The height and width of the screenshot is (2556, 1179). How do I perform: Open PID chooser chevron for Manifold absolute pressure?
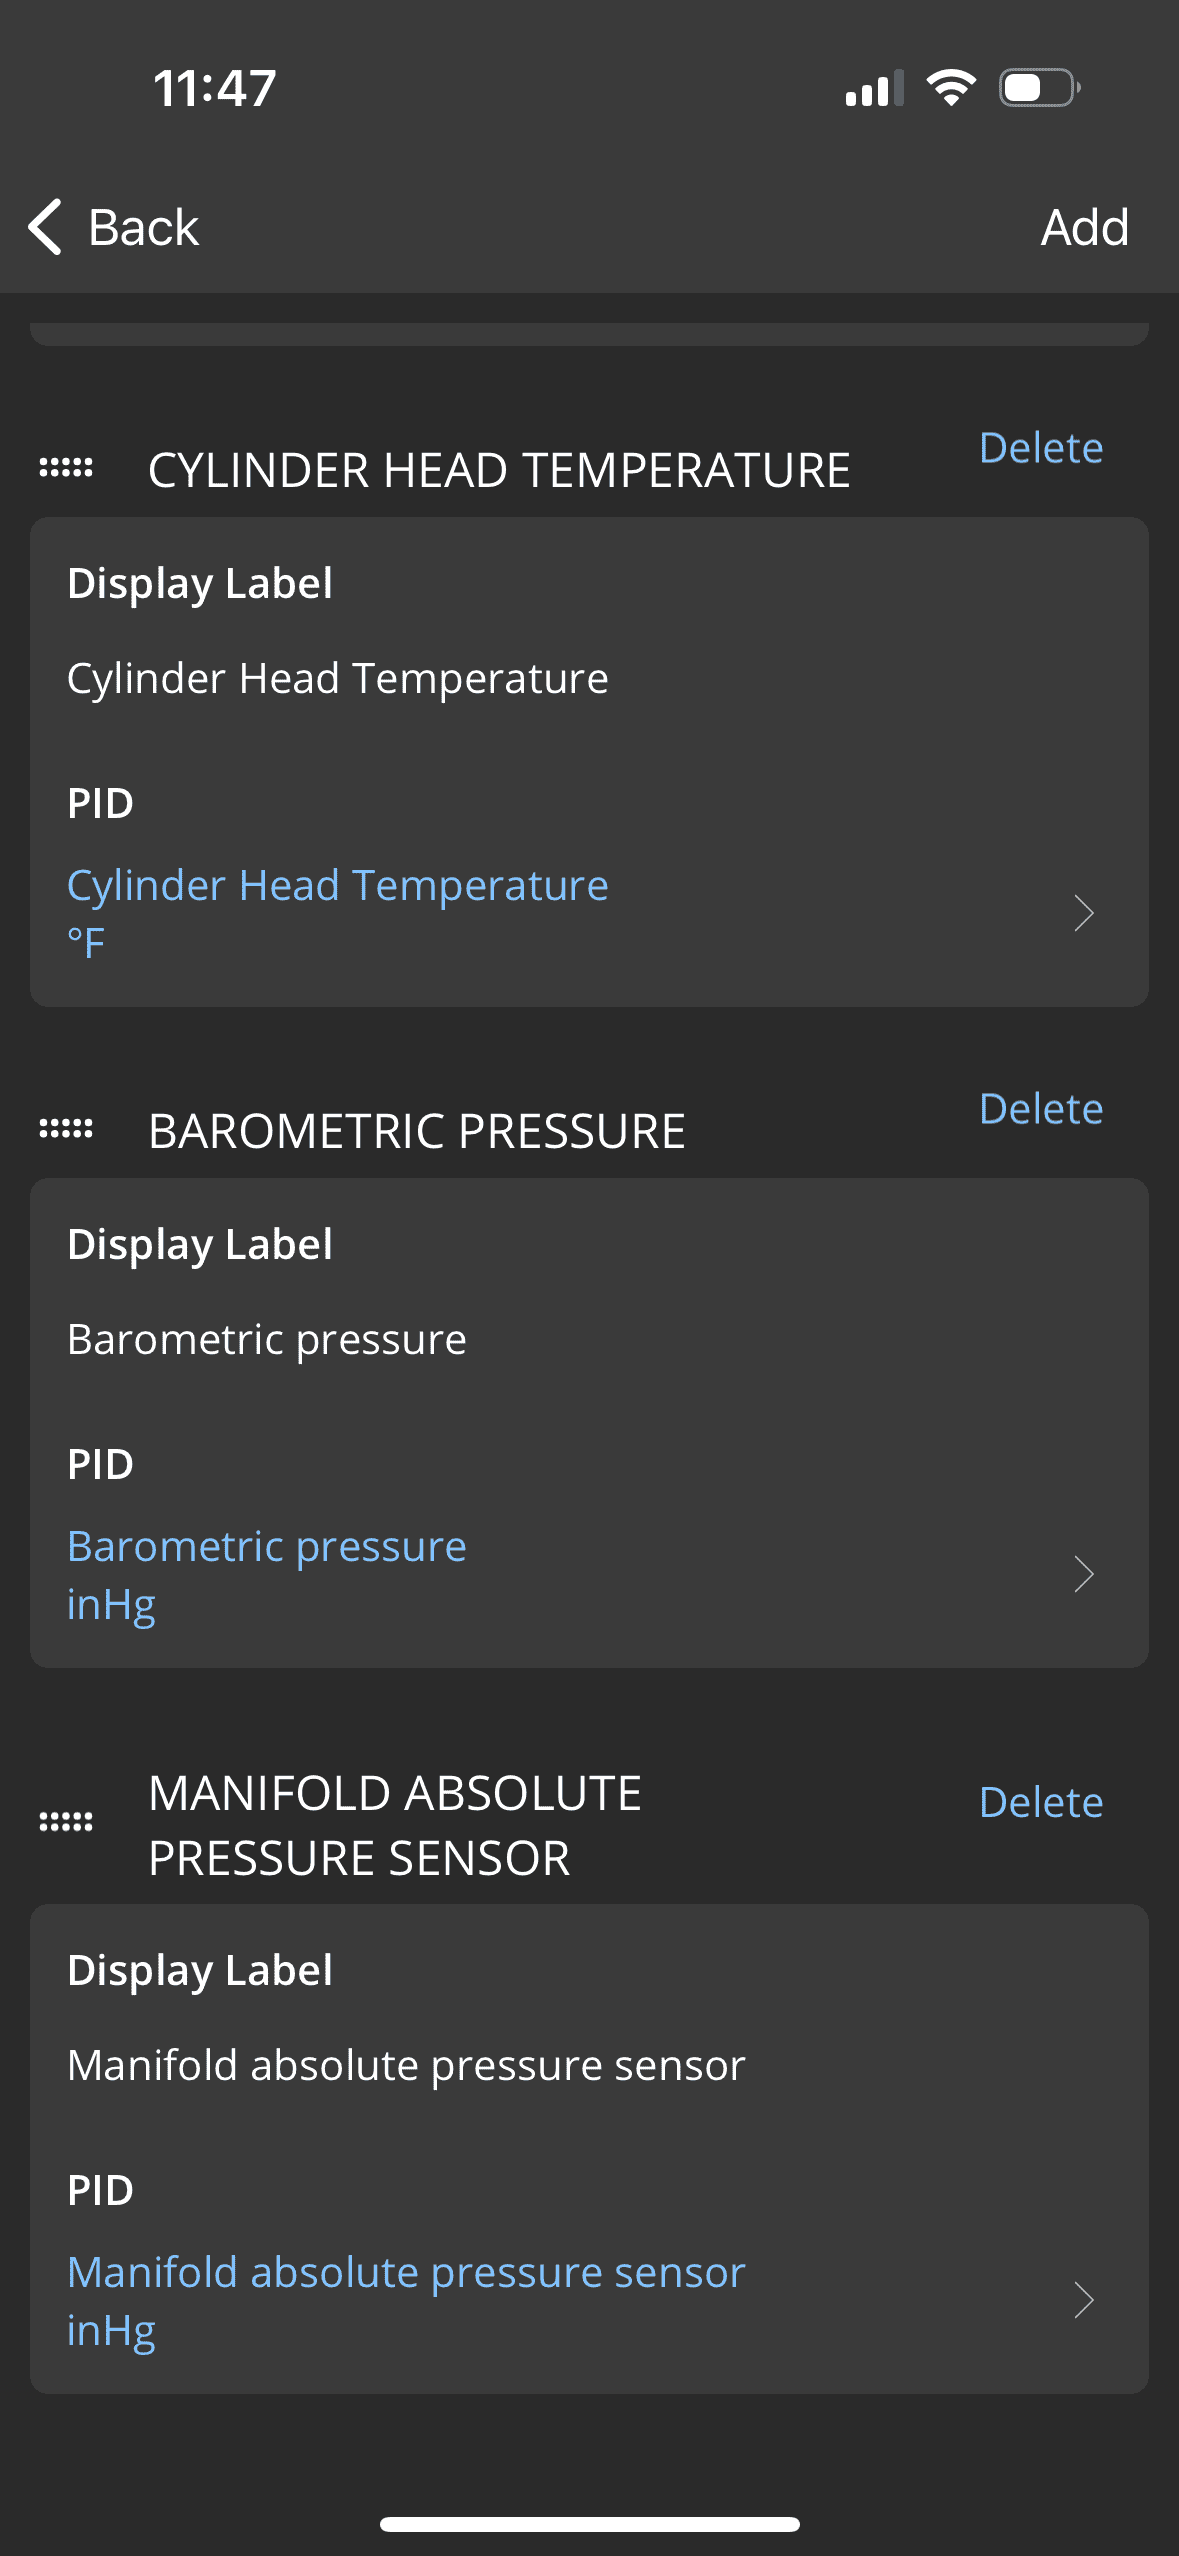tap(1083, 2300)
